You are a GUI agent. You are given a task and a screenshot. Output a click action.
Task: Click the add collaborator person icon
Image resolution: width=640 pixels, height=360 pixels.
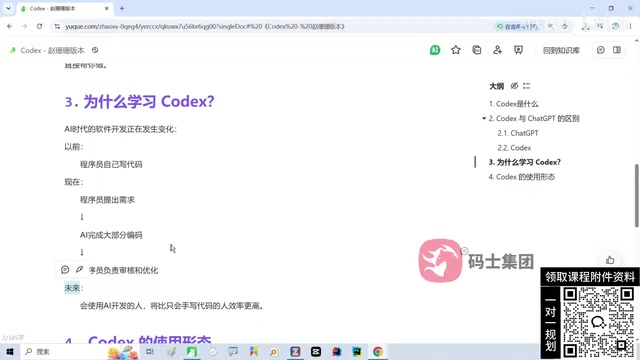coord(497,50)
